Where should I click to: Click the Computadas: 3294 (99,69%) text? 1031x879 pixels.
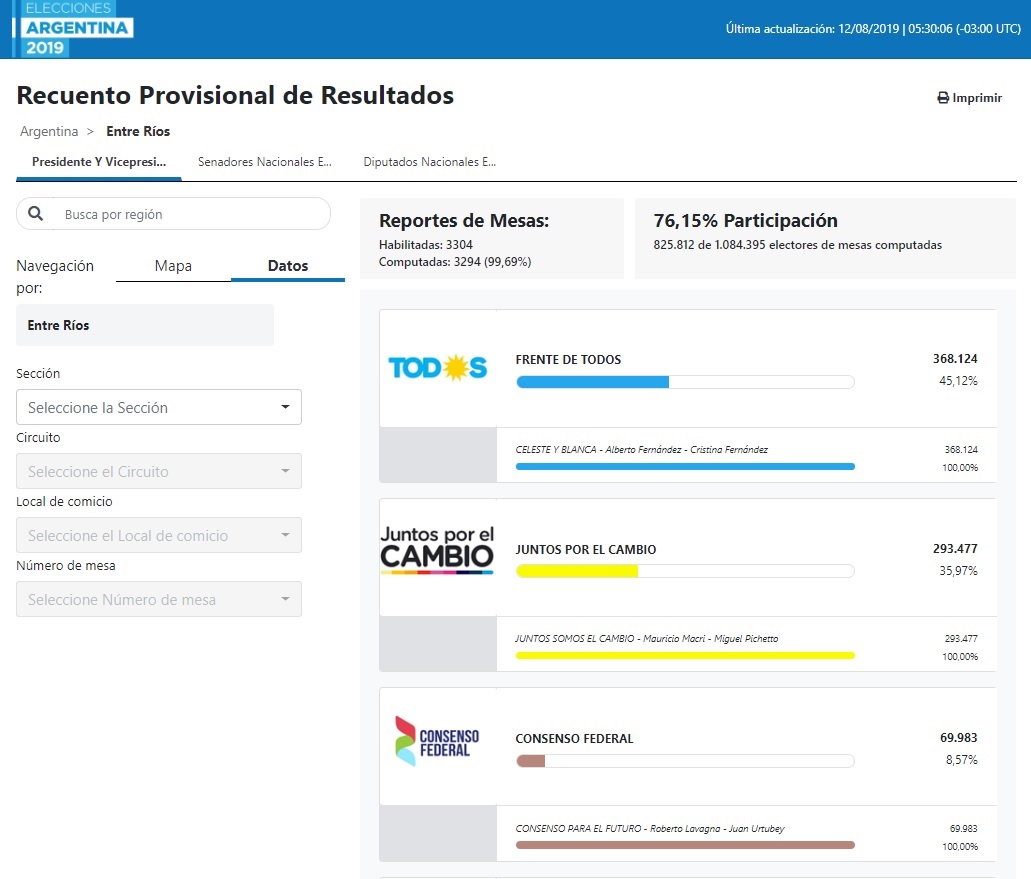[x=455, y=262]
